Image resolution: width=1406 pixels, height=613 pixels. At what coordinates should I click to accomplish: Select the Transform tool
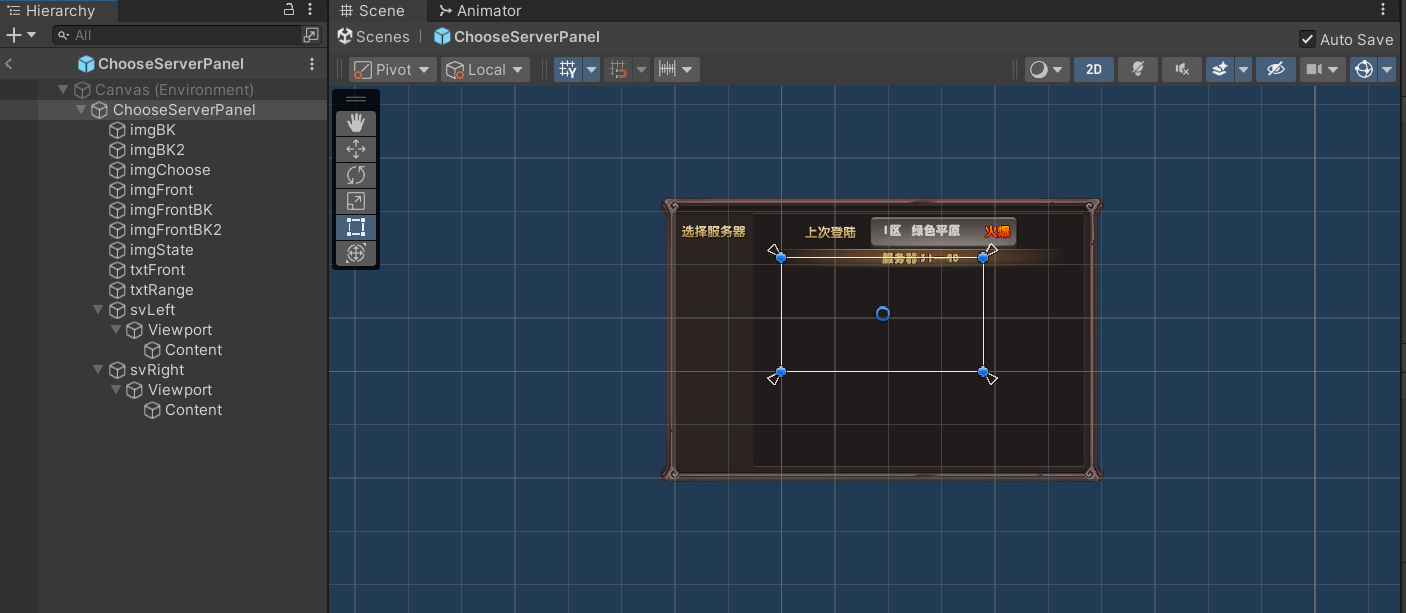356,253
